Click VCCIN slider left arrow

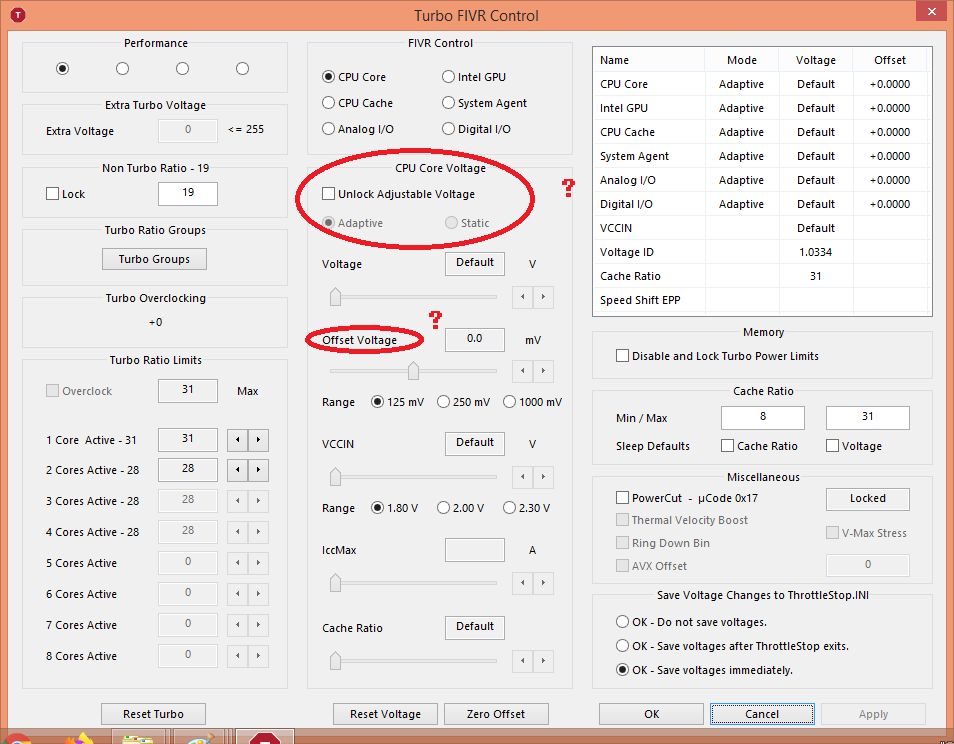[523, 476]
